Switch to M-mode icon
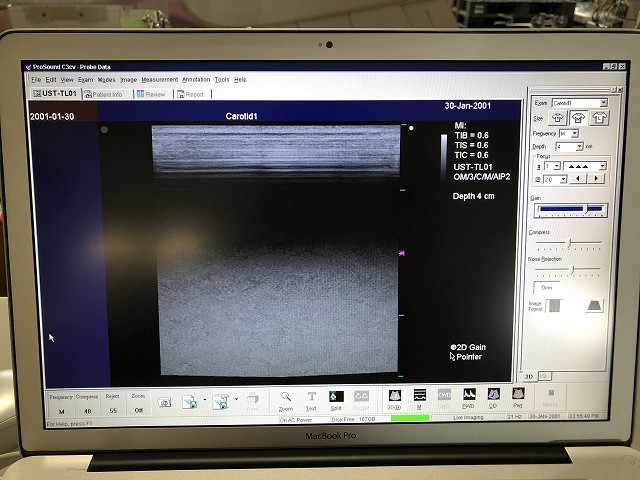Screen dimensions: 640x480 (x=420, y=400)
